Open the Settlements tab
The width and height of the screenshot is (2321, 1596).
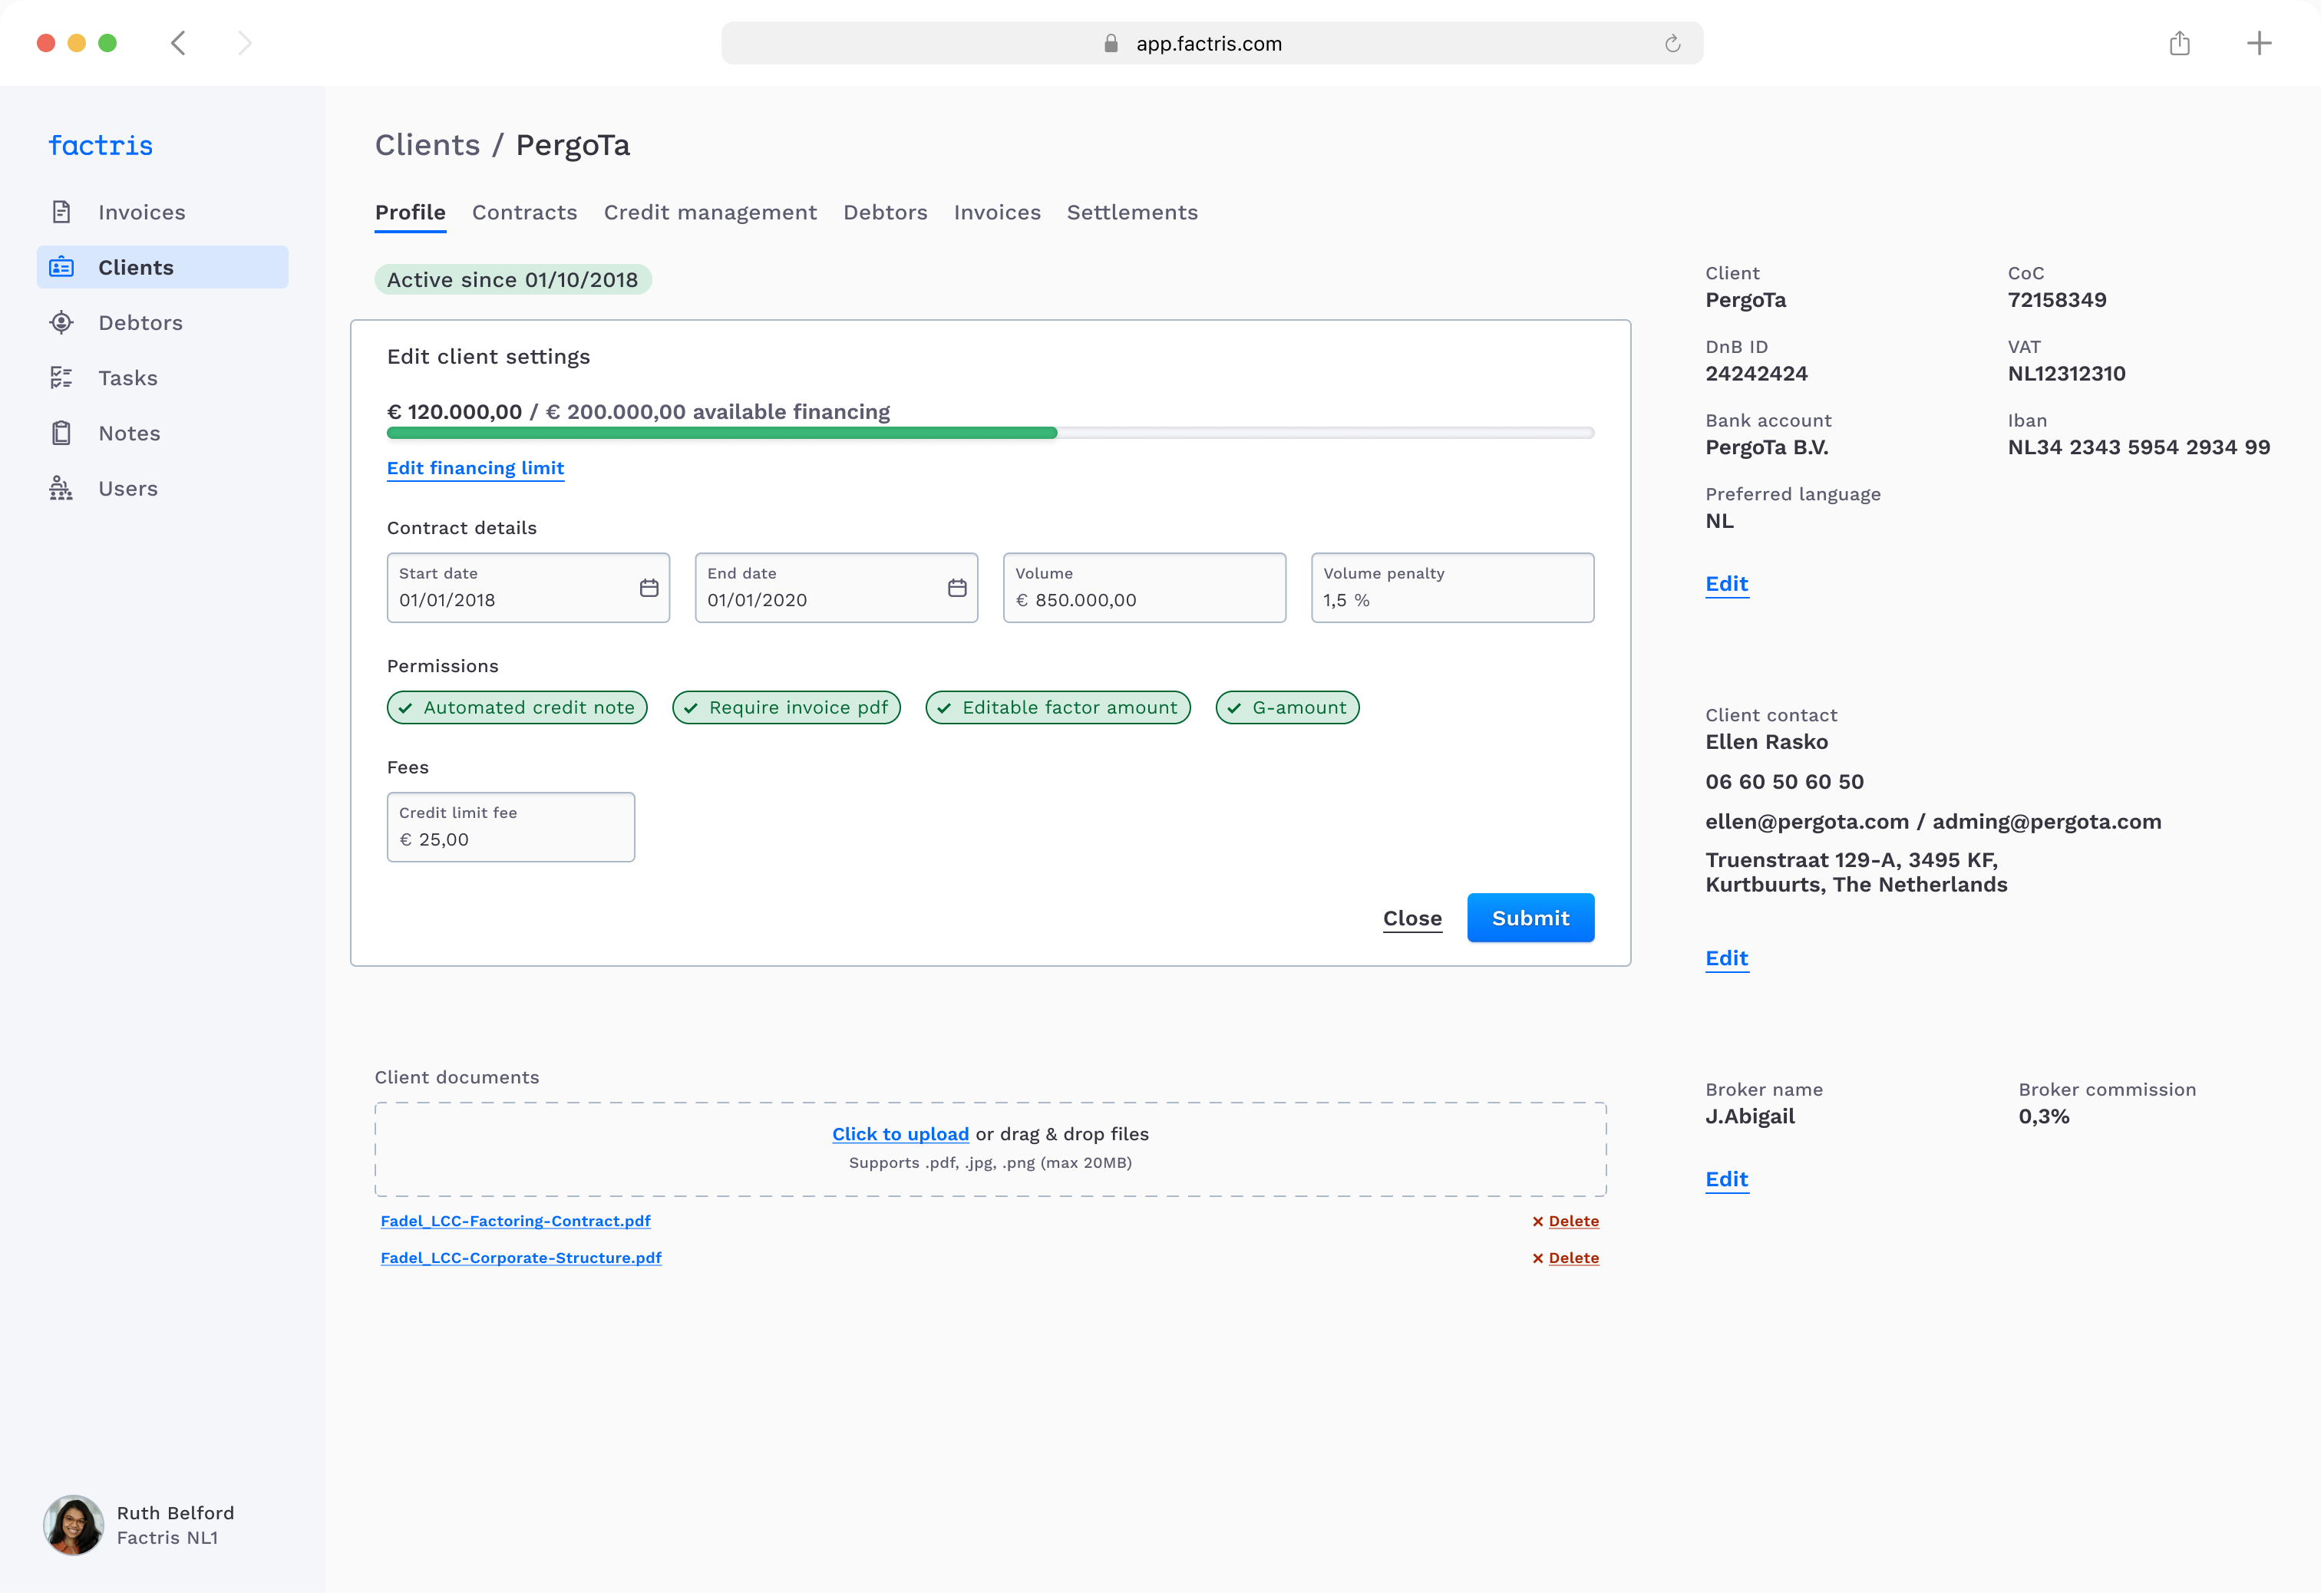pos(1132,212)
